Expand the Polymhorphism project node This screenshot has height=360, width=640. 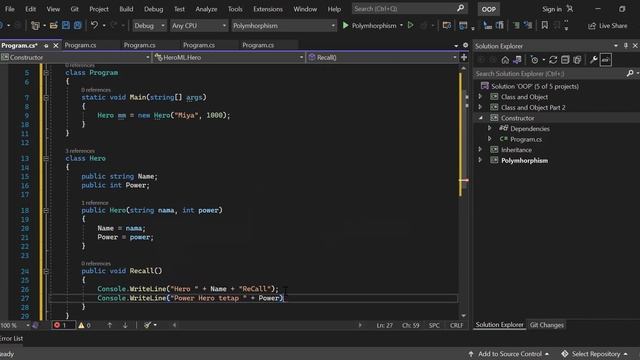tap(480, 160)
